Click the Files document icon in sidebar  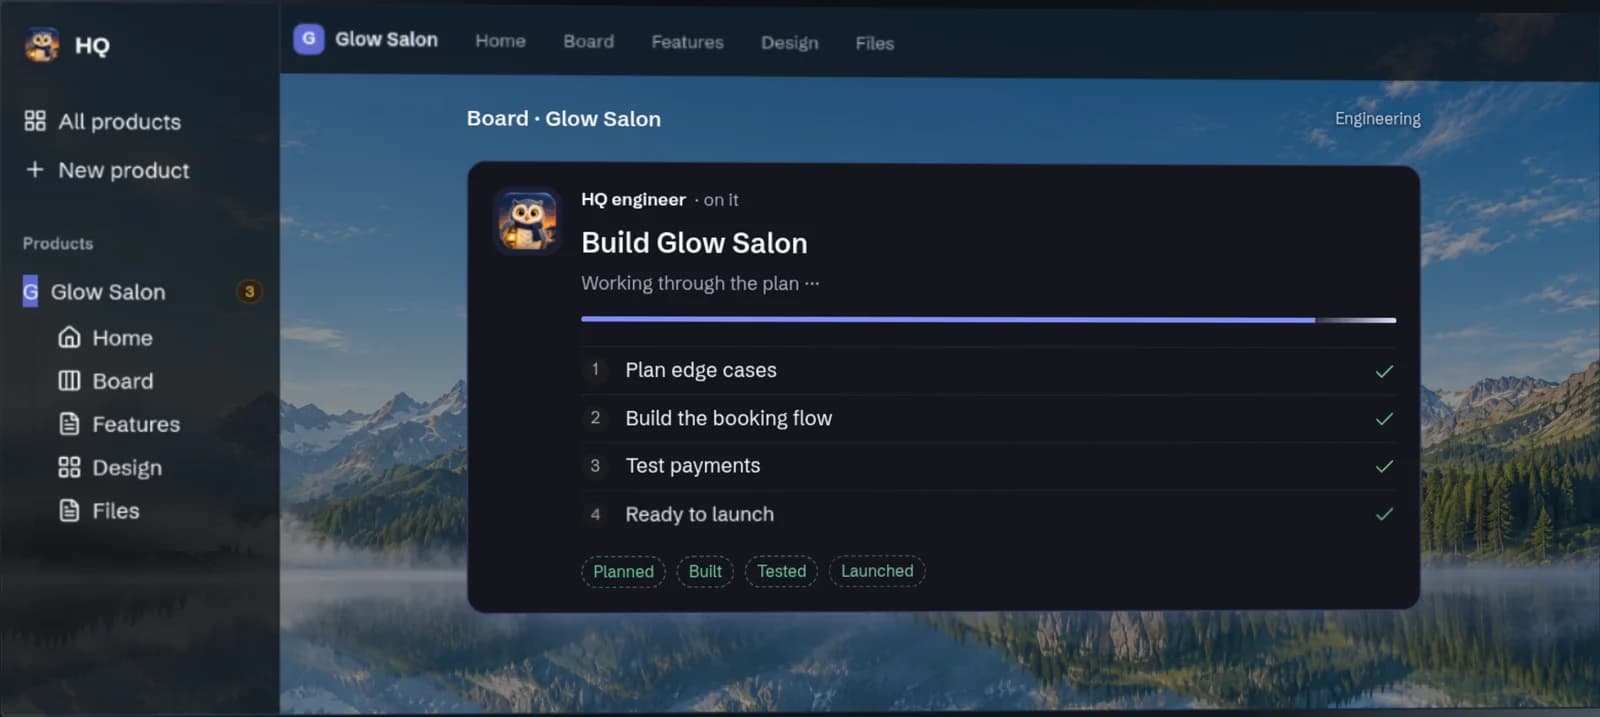click(x=69, y=510)
